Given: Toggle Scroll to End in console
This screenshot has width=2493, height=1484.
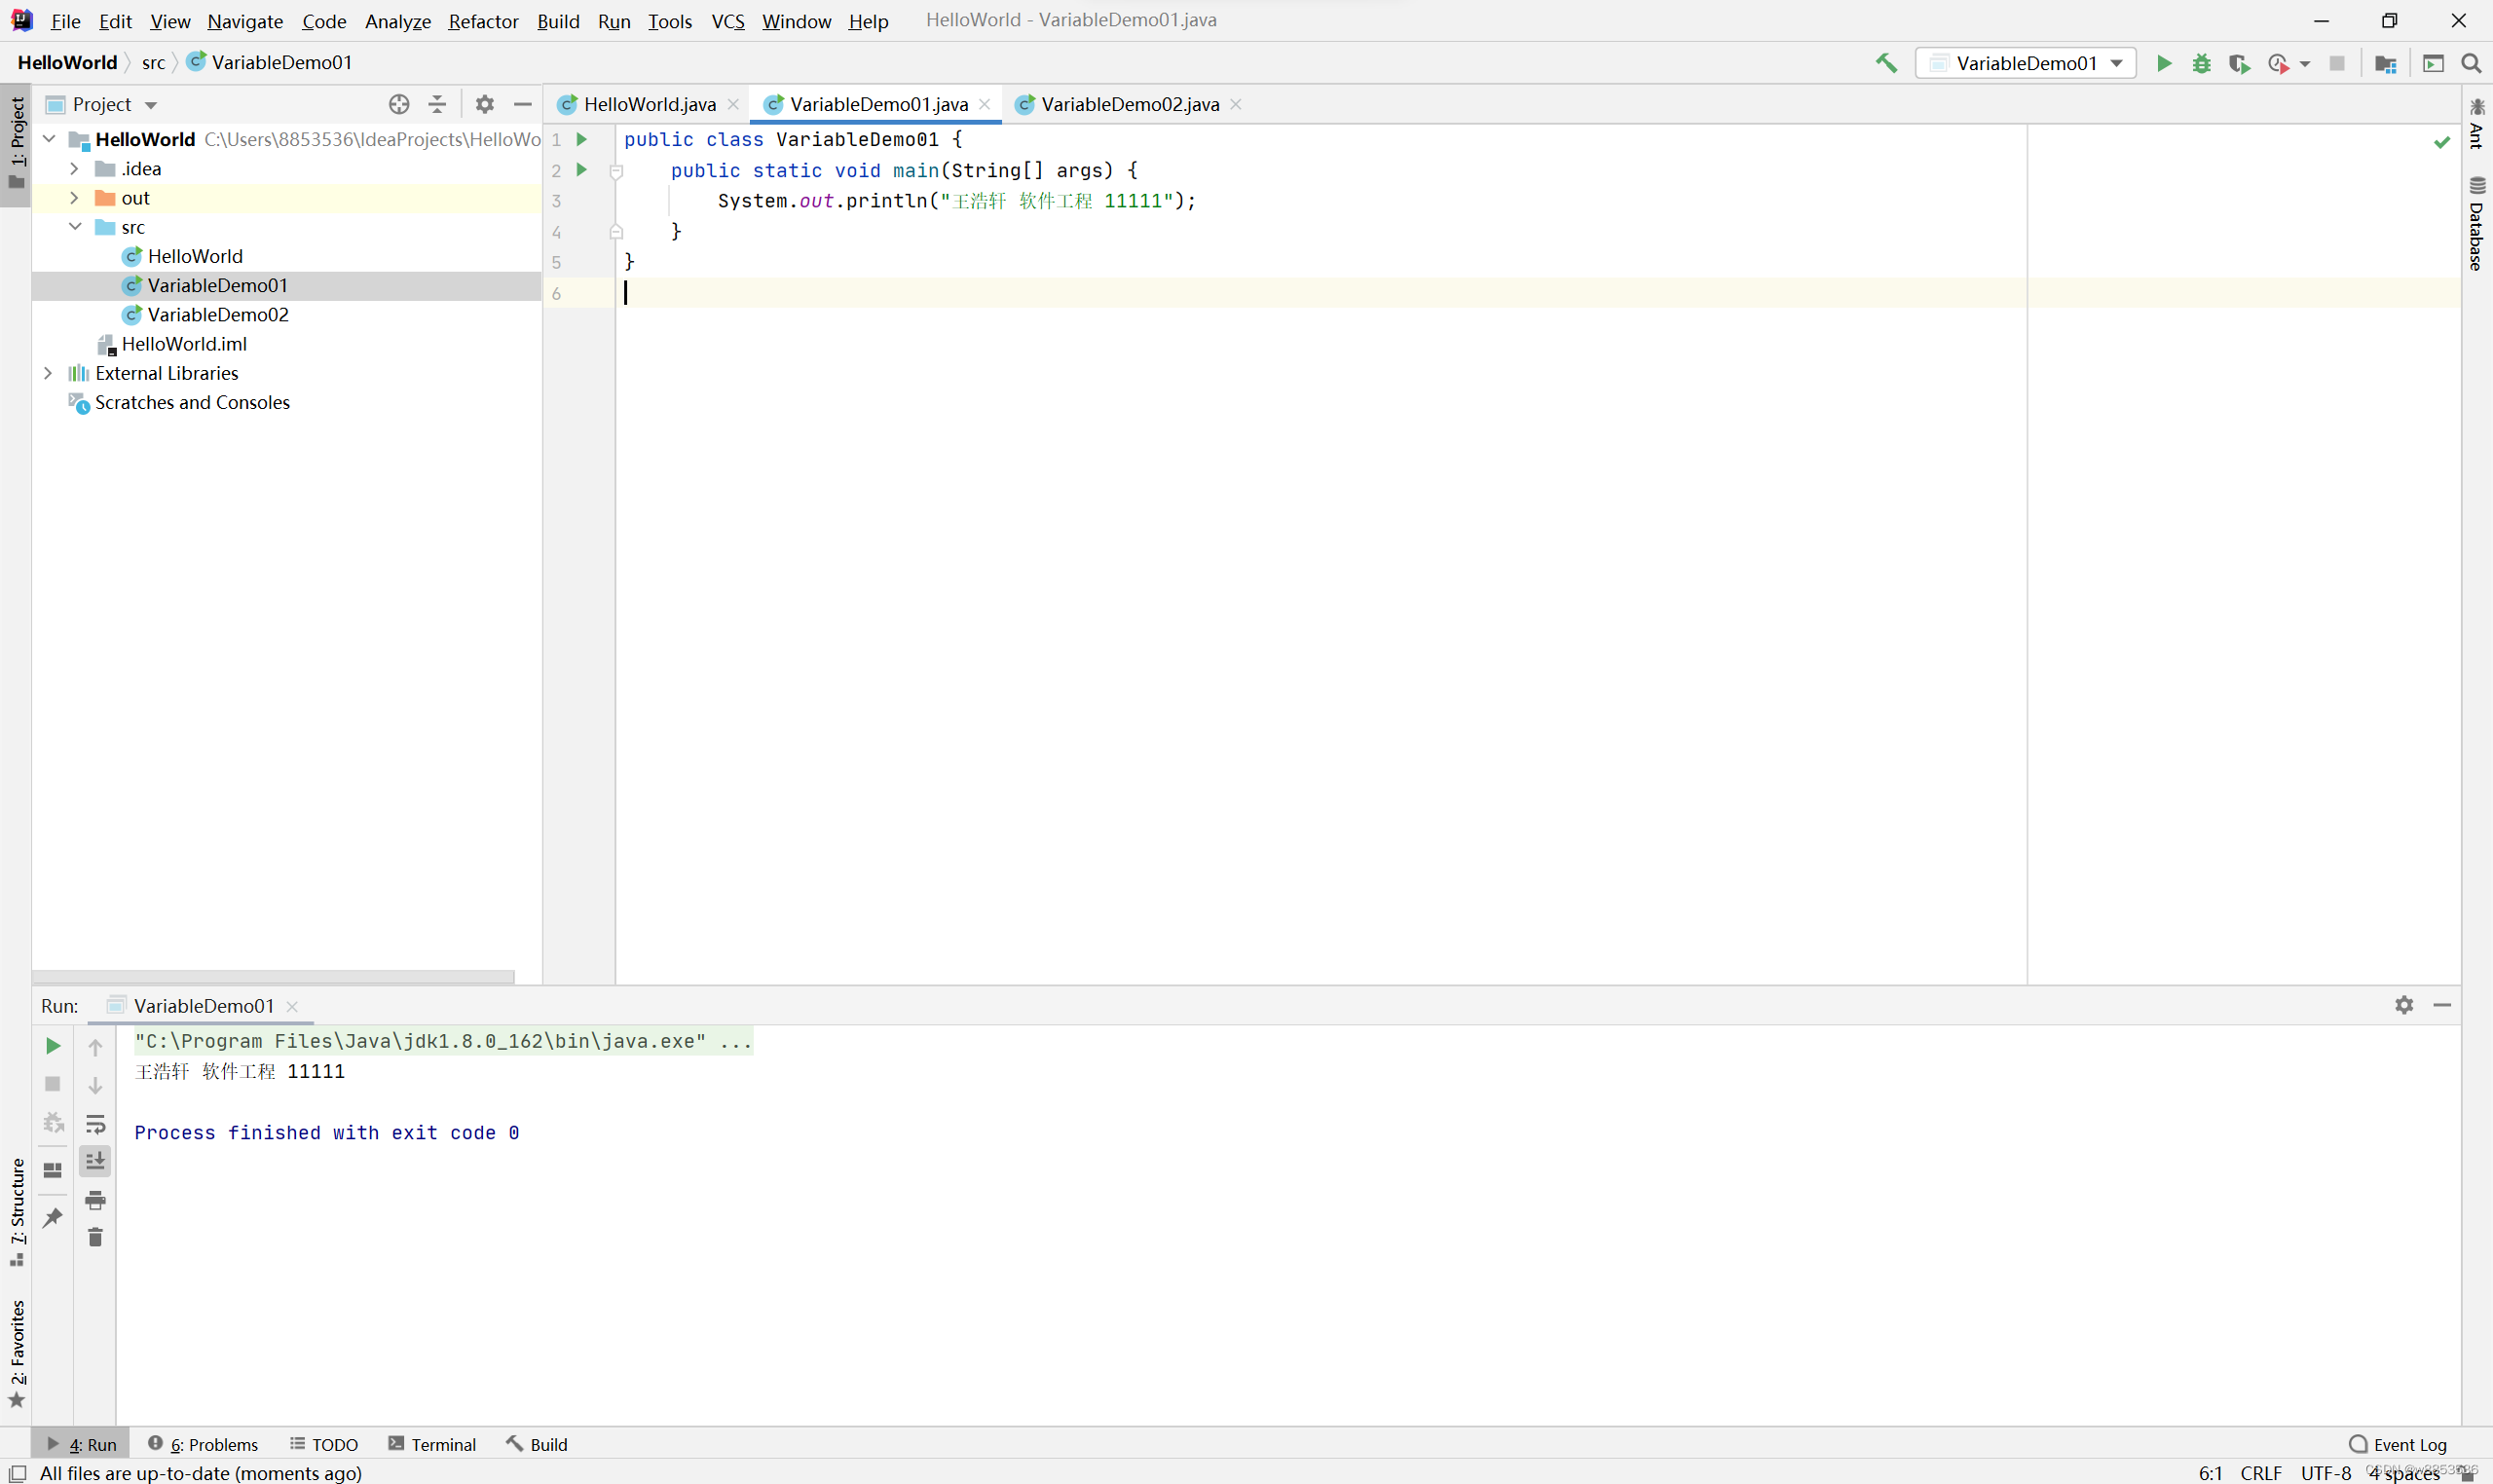Looking at the screenshot, I should (95, 1161).
